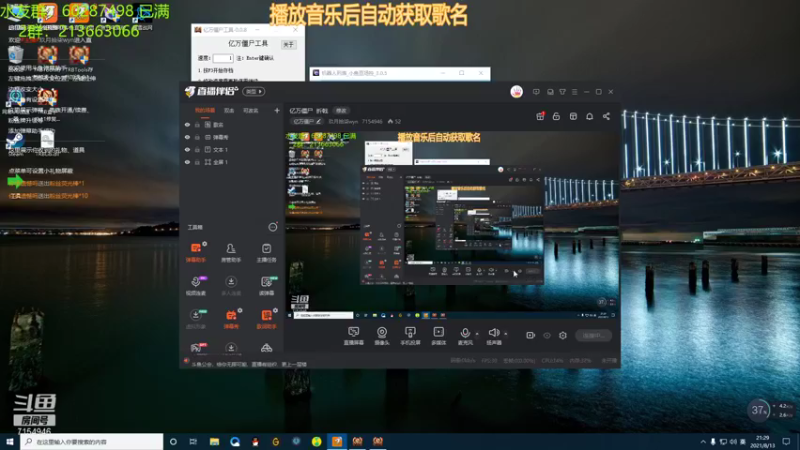Screen dimensions: 800x450
Task: Hide the first source layer via eye icon
Action: point(187,124)
